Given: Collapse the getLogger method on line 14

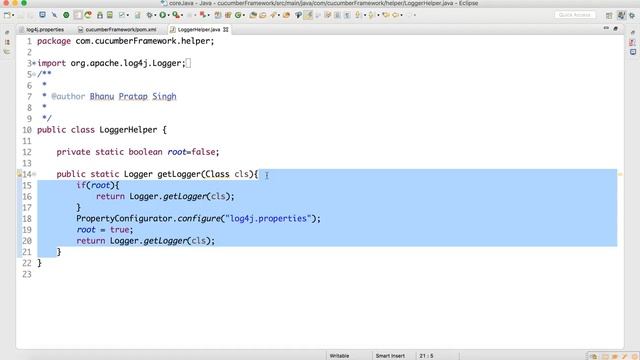Looking at the screenshot, I should point(34,174).
